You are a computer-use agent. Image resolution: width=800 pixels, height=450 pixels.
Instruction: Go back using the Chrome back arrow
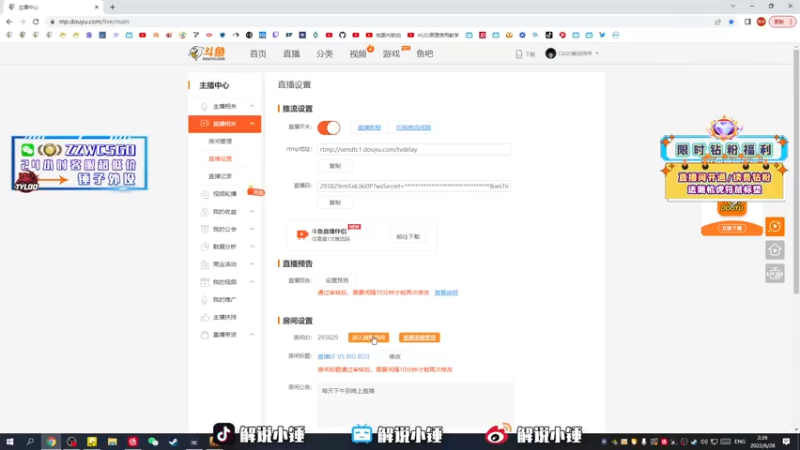(x=9, y=21)
